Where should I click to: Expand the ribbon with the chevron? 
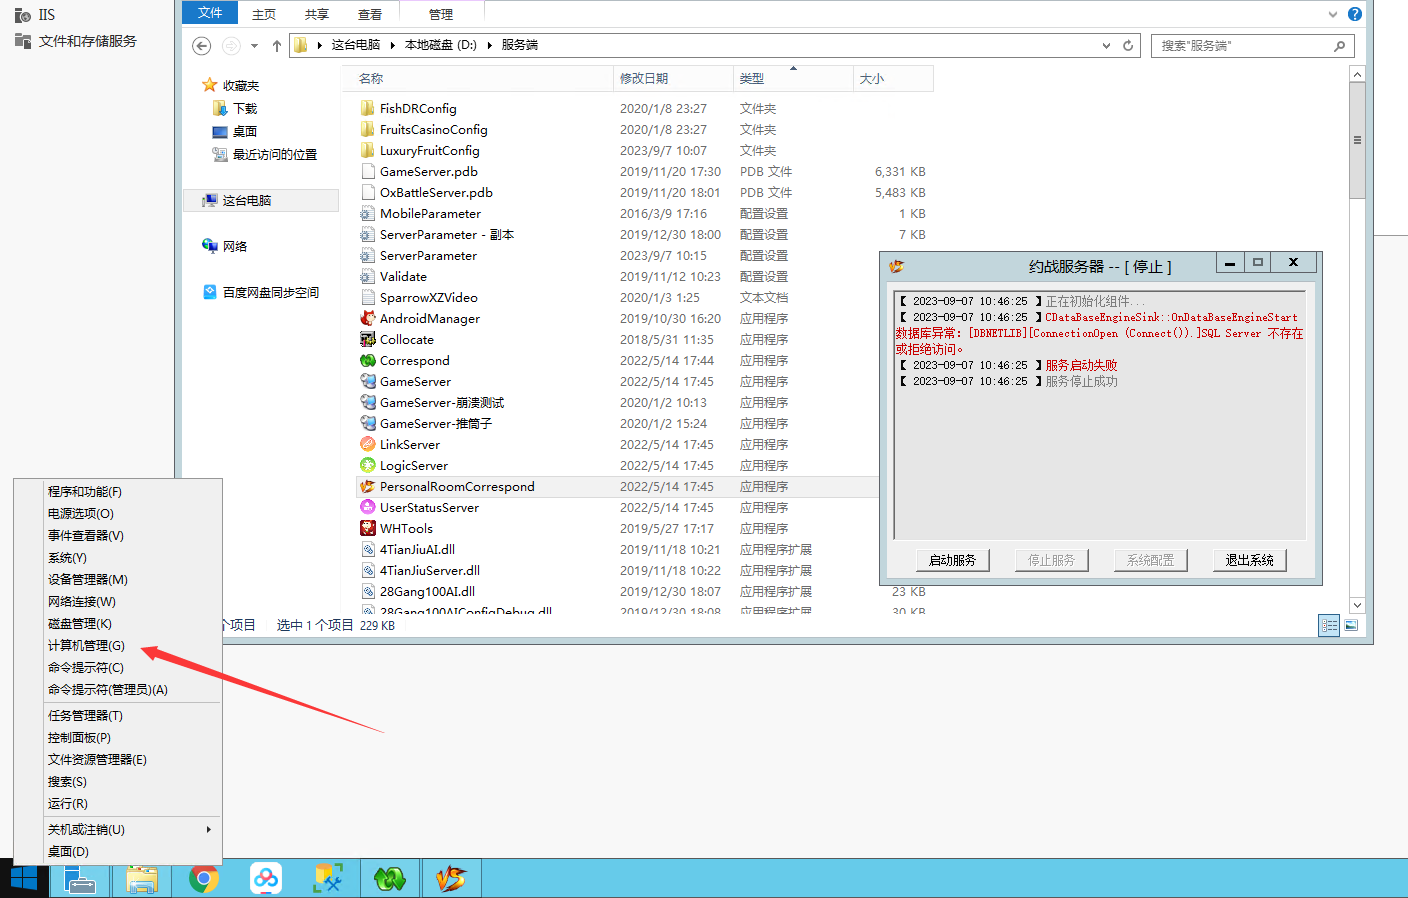pos(1333,14)
